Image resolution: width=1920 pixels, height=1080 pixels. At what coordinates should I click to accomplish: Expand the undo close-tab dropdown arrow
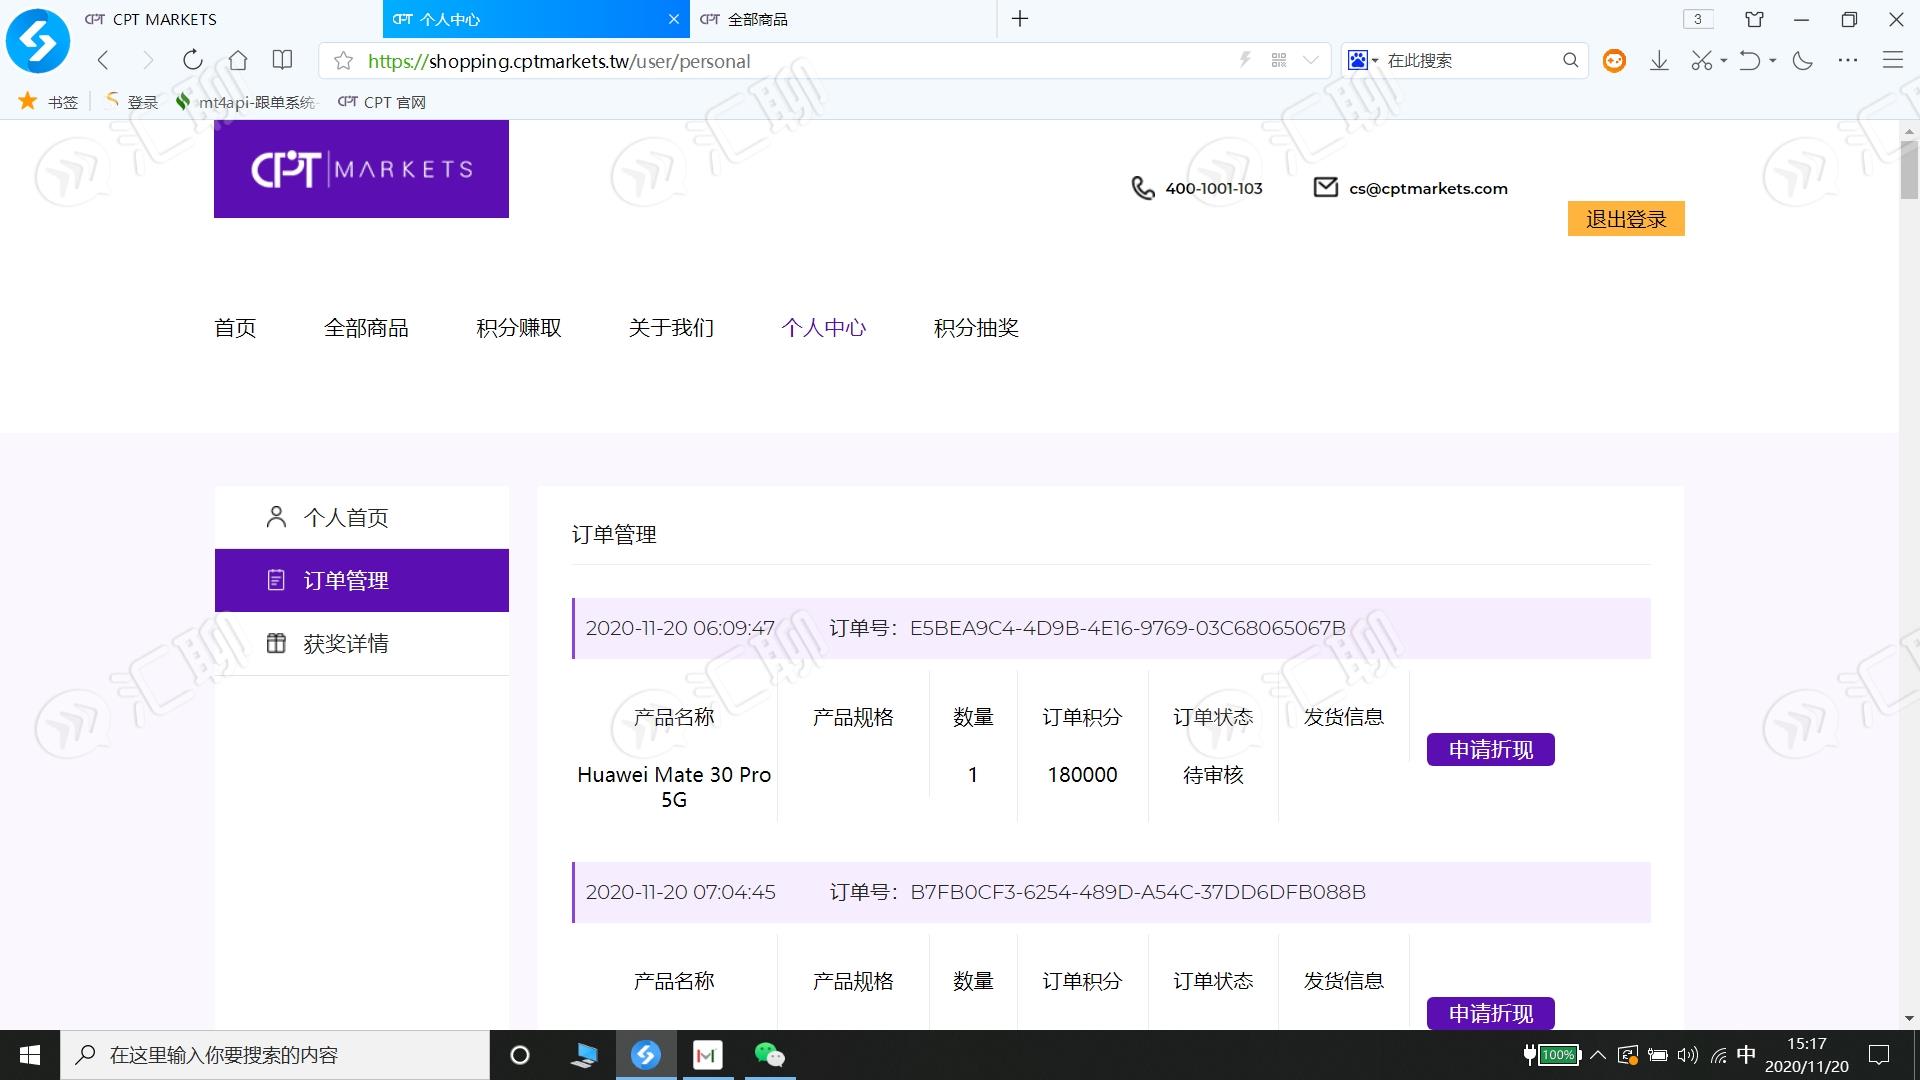pyautogui.click(x=1772, y=61)
